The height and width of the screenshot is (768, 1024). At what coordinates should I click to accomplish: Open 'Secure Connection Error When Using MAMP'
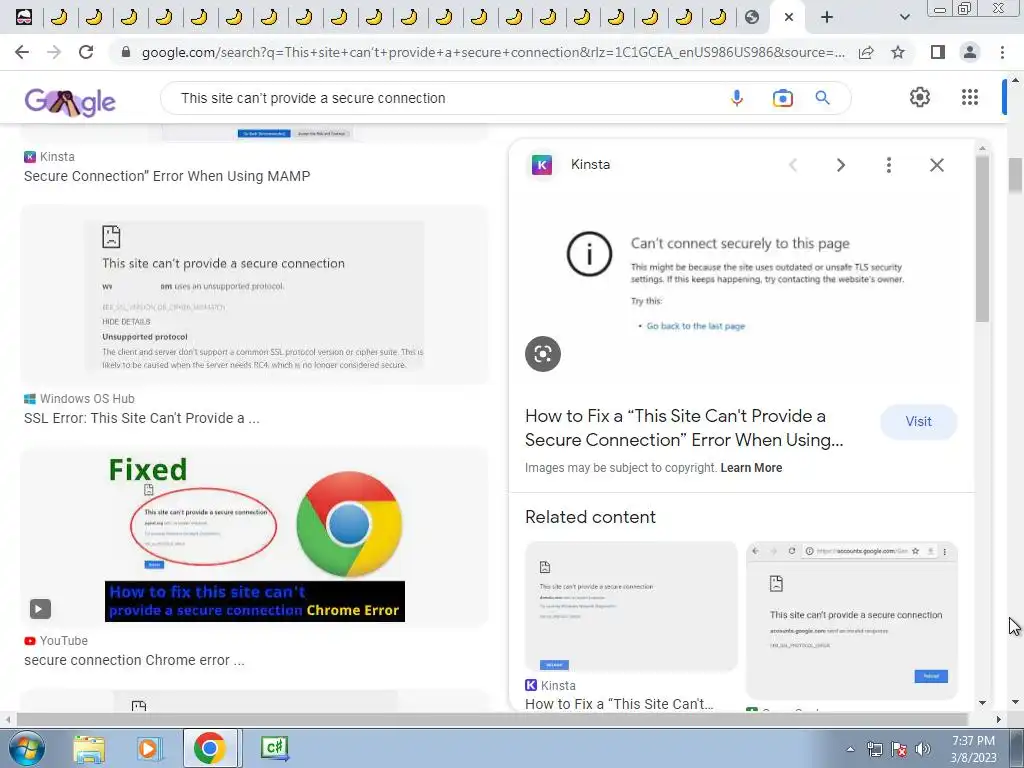coord(167,176)
